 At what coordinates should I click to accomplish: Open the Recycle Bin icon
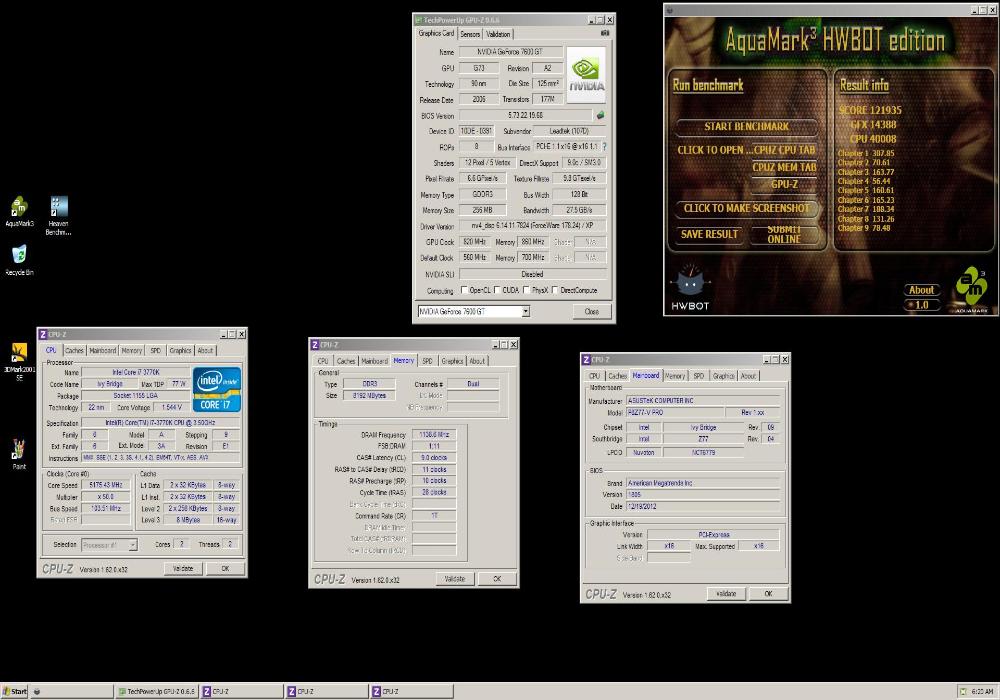tap(19, 260)
